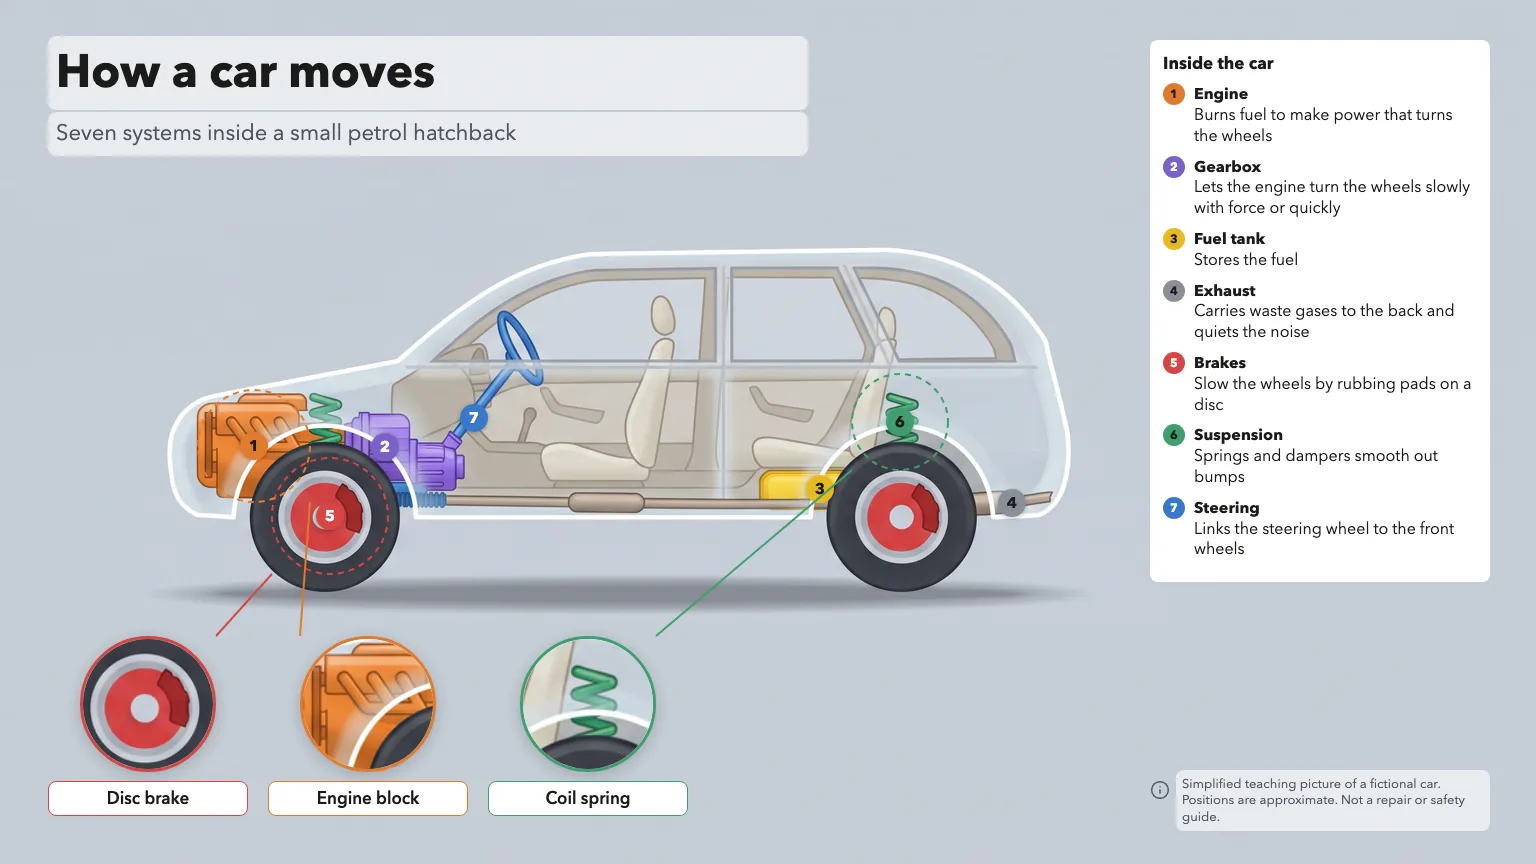The width and height of the screenshot is (1536, 864).
Task: Select the Suspension heading in the legend
Action: click(1238, 435)
